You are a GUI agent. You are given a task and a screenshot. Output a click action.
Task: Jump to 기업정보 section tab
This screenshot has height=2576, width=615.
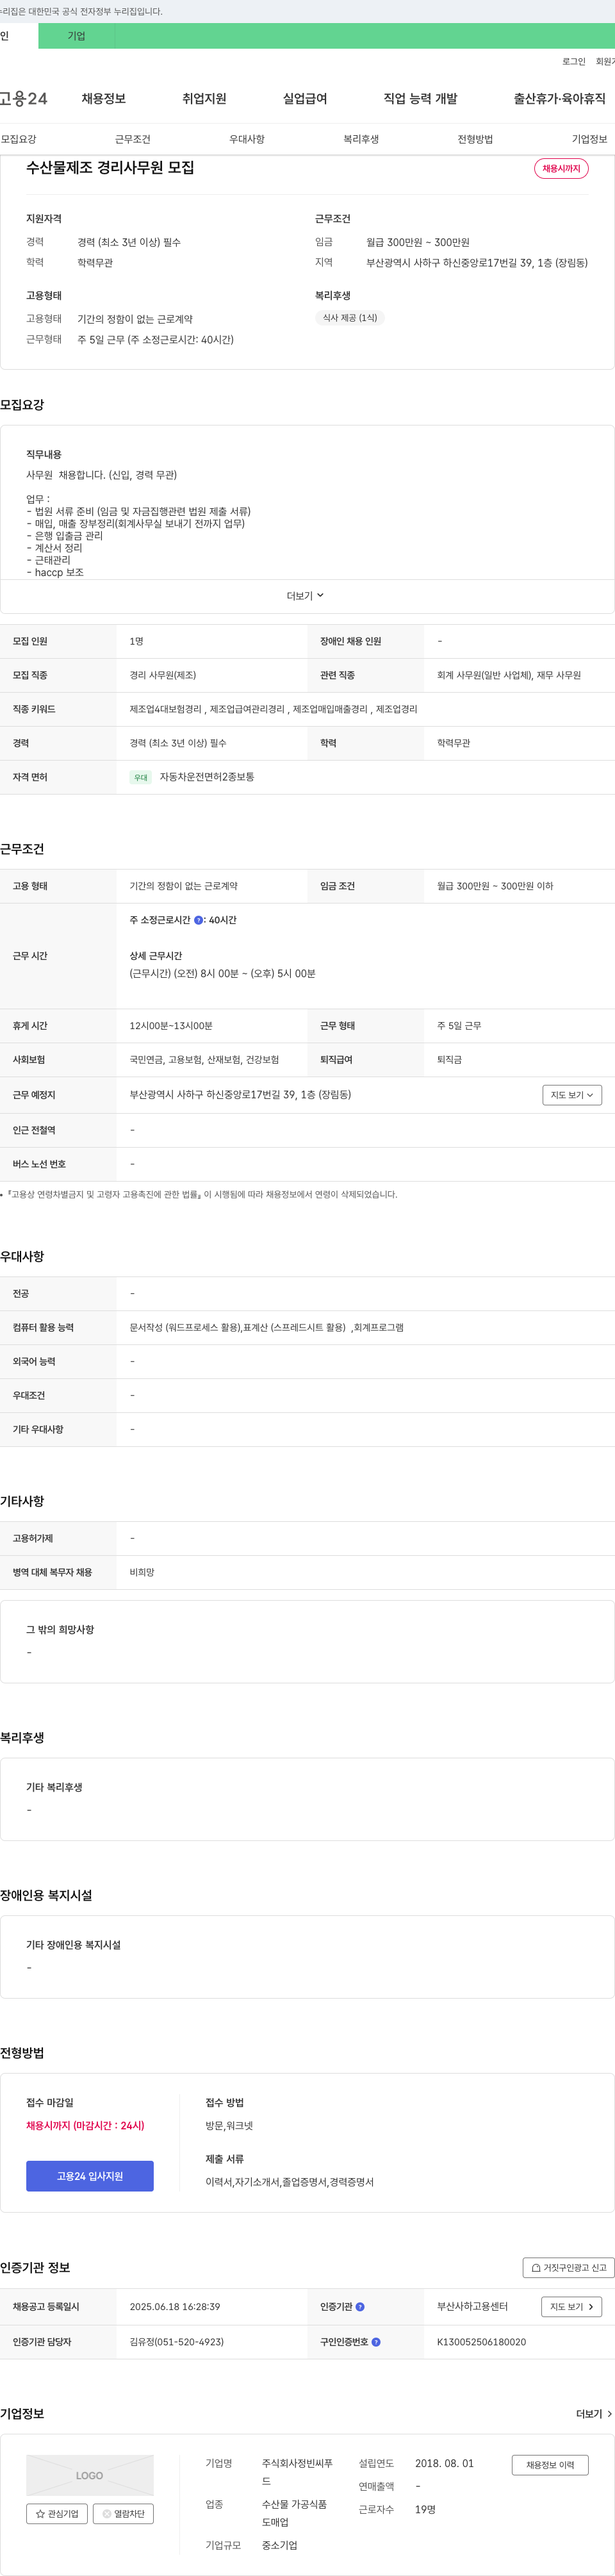[x=590, y=139]
